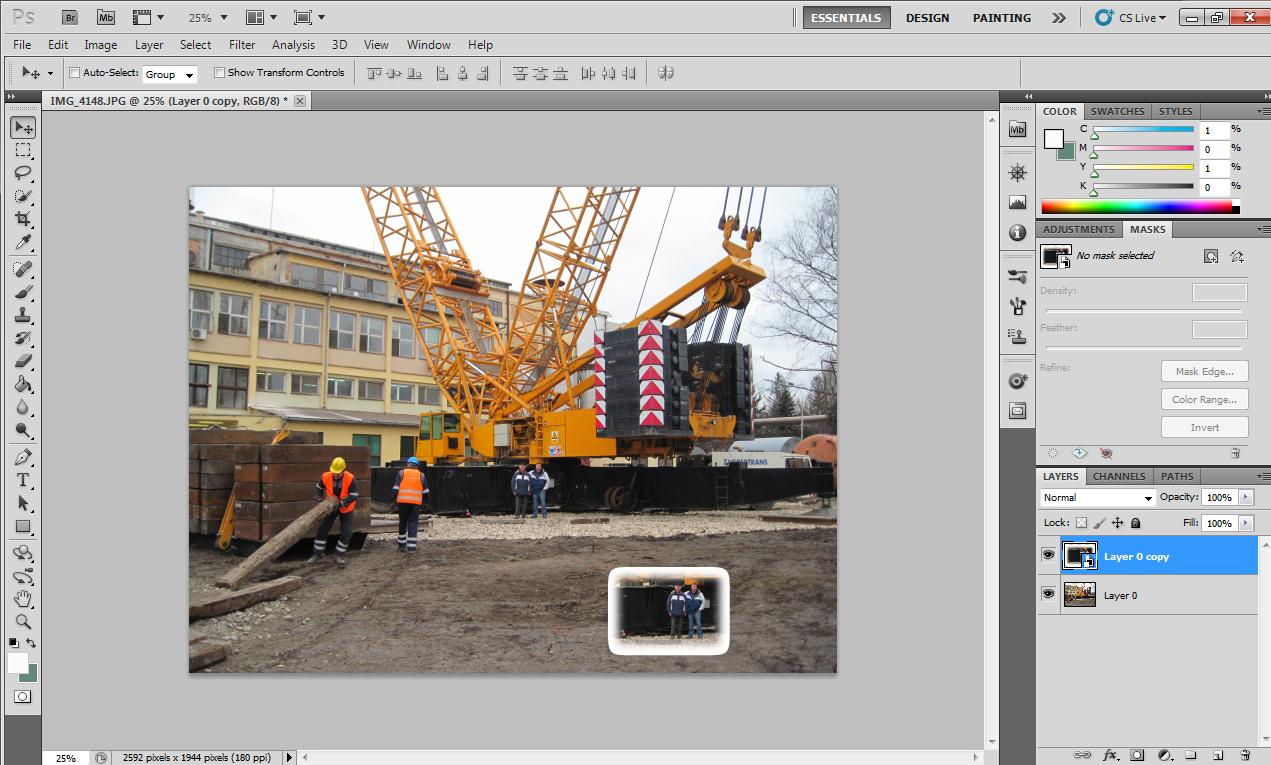Select the Zoom tool in toolbox
Image resolution: width=1271 pixels, height=765 pixels.
click(x=23, y=621)
